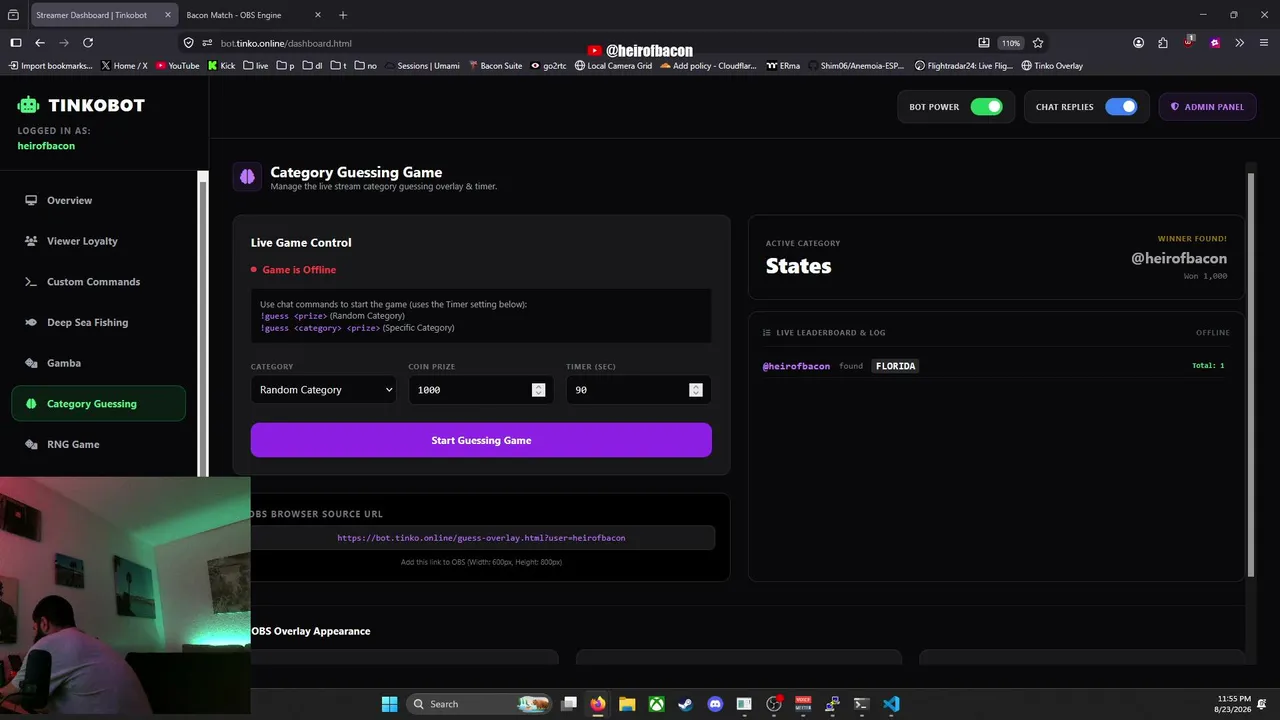Select Category Guessing in the sidebar
This screenshot has height=720, width=1280.
coord(99,404)
